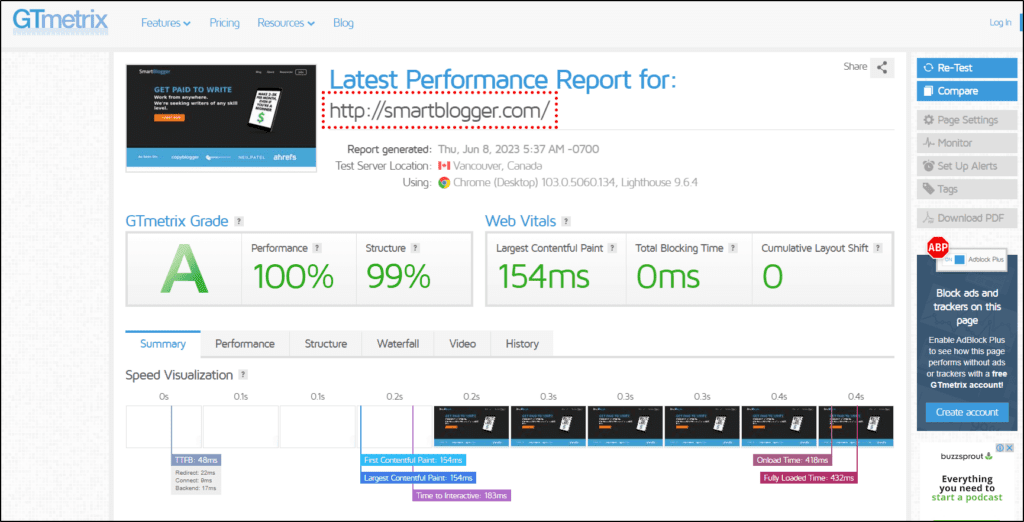Click the Download PDF file icon
The width and height of the screenshot is (1024, 522).
pos(928,218)
